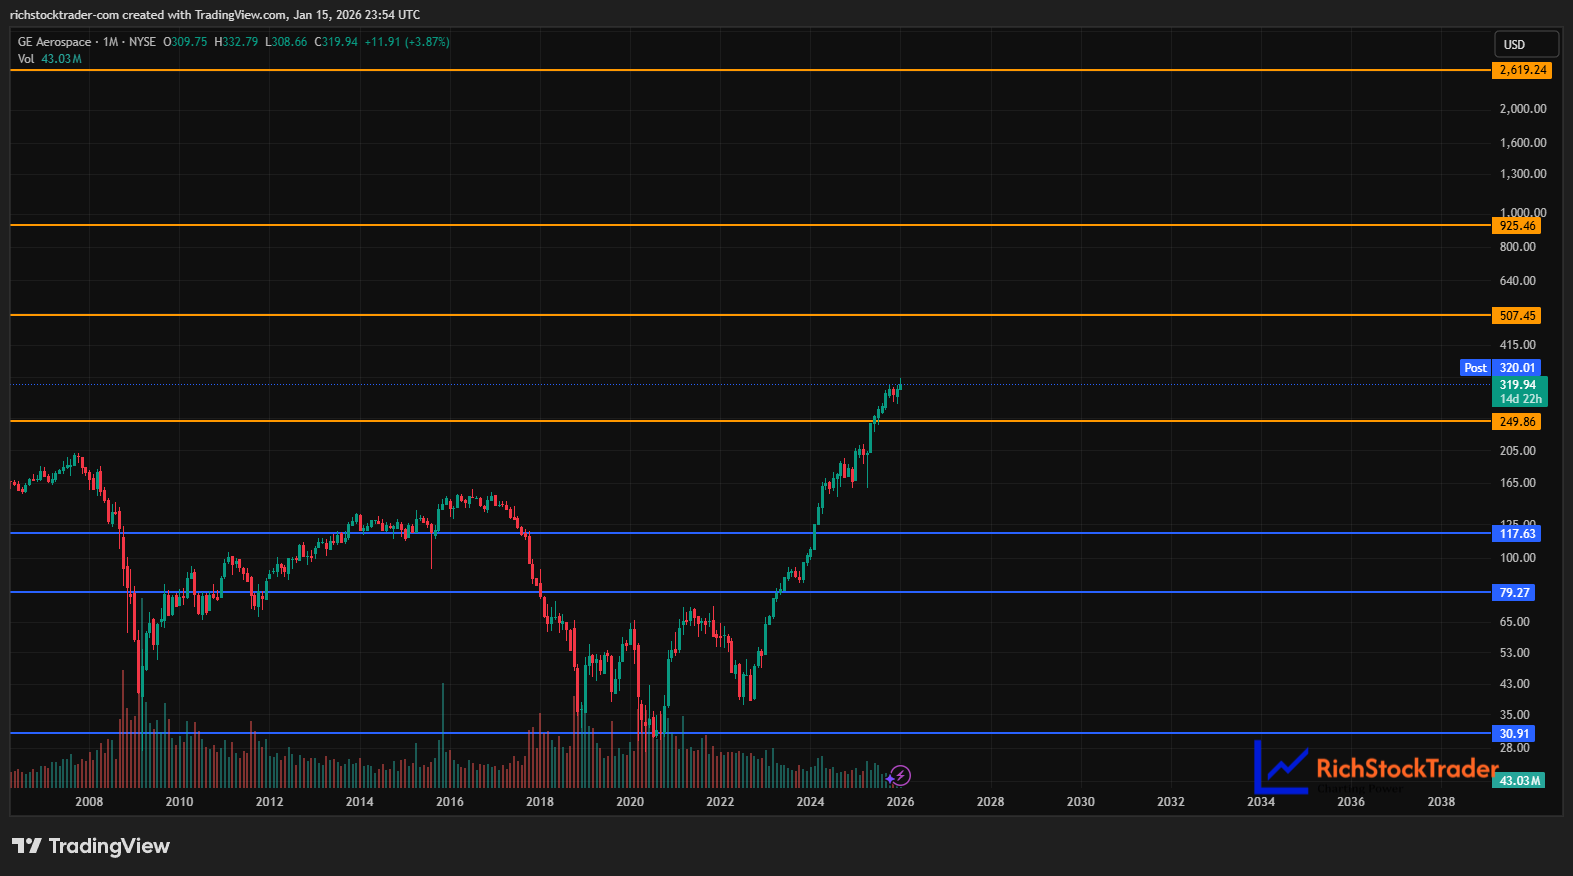Image resolution: width=1573 pixels, height=876 pixels.
Task: Click the TradingView logo at bottom left
Action: [91, 846]
